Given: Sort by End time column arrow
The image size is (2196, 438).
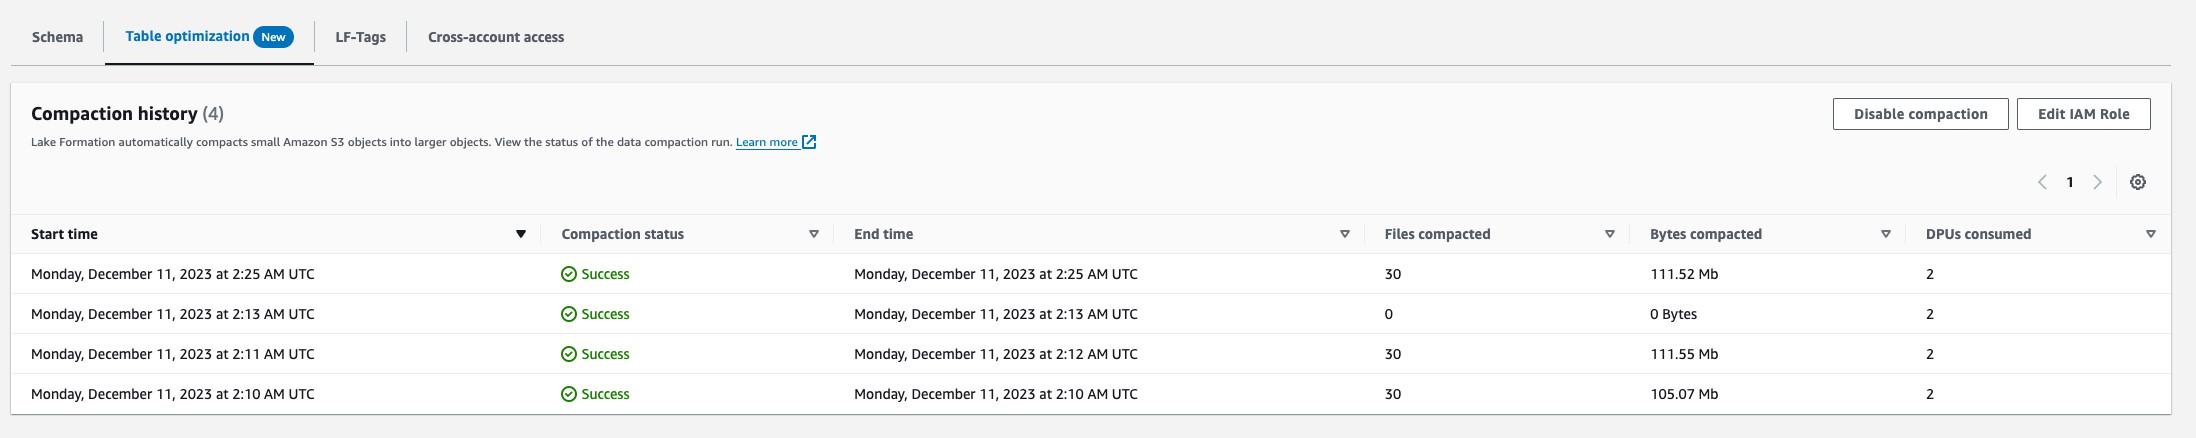Looking at the screenshot, I should coord(1344,234).
